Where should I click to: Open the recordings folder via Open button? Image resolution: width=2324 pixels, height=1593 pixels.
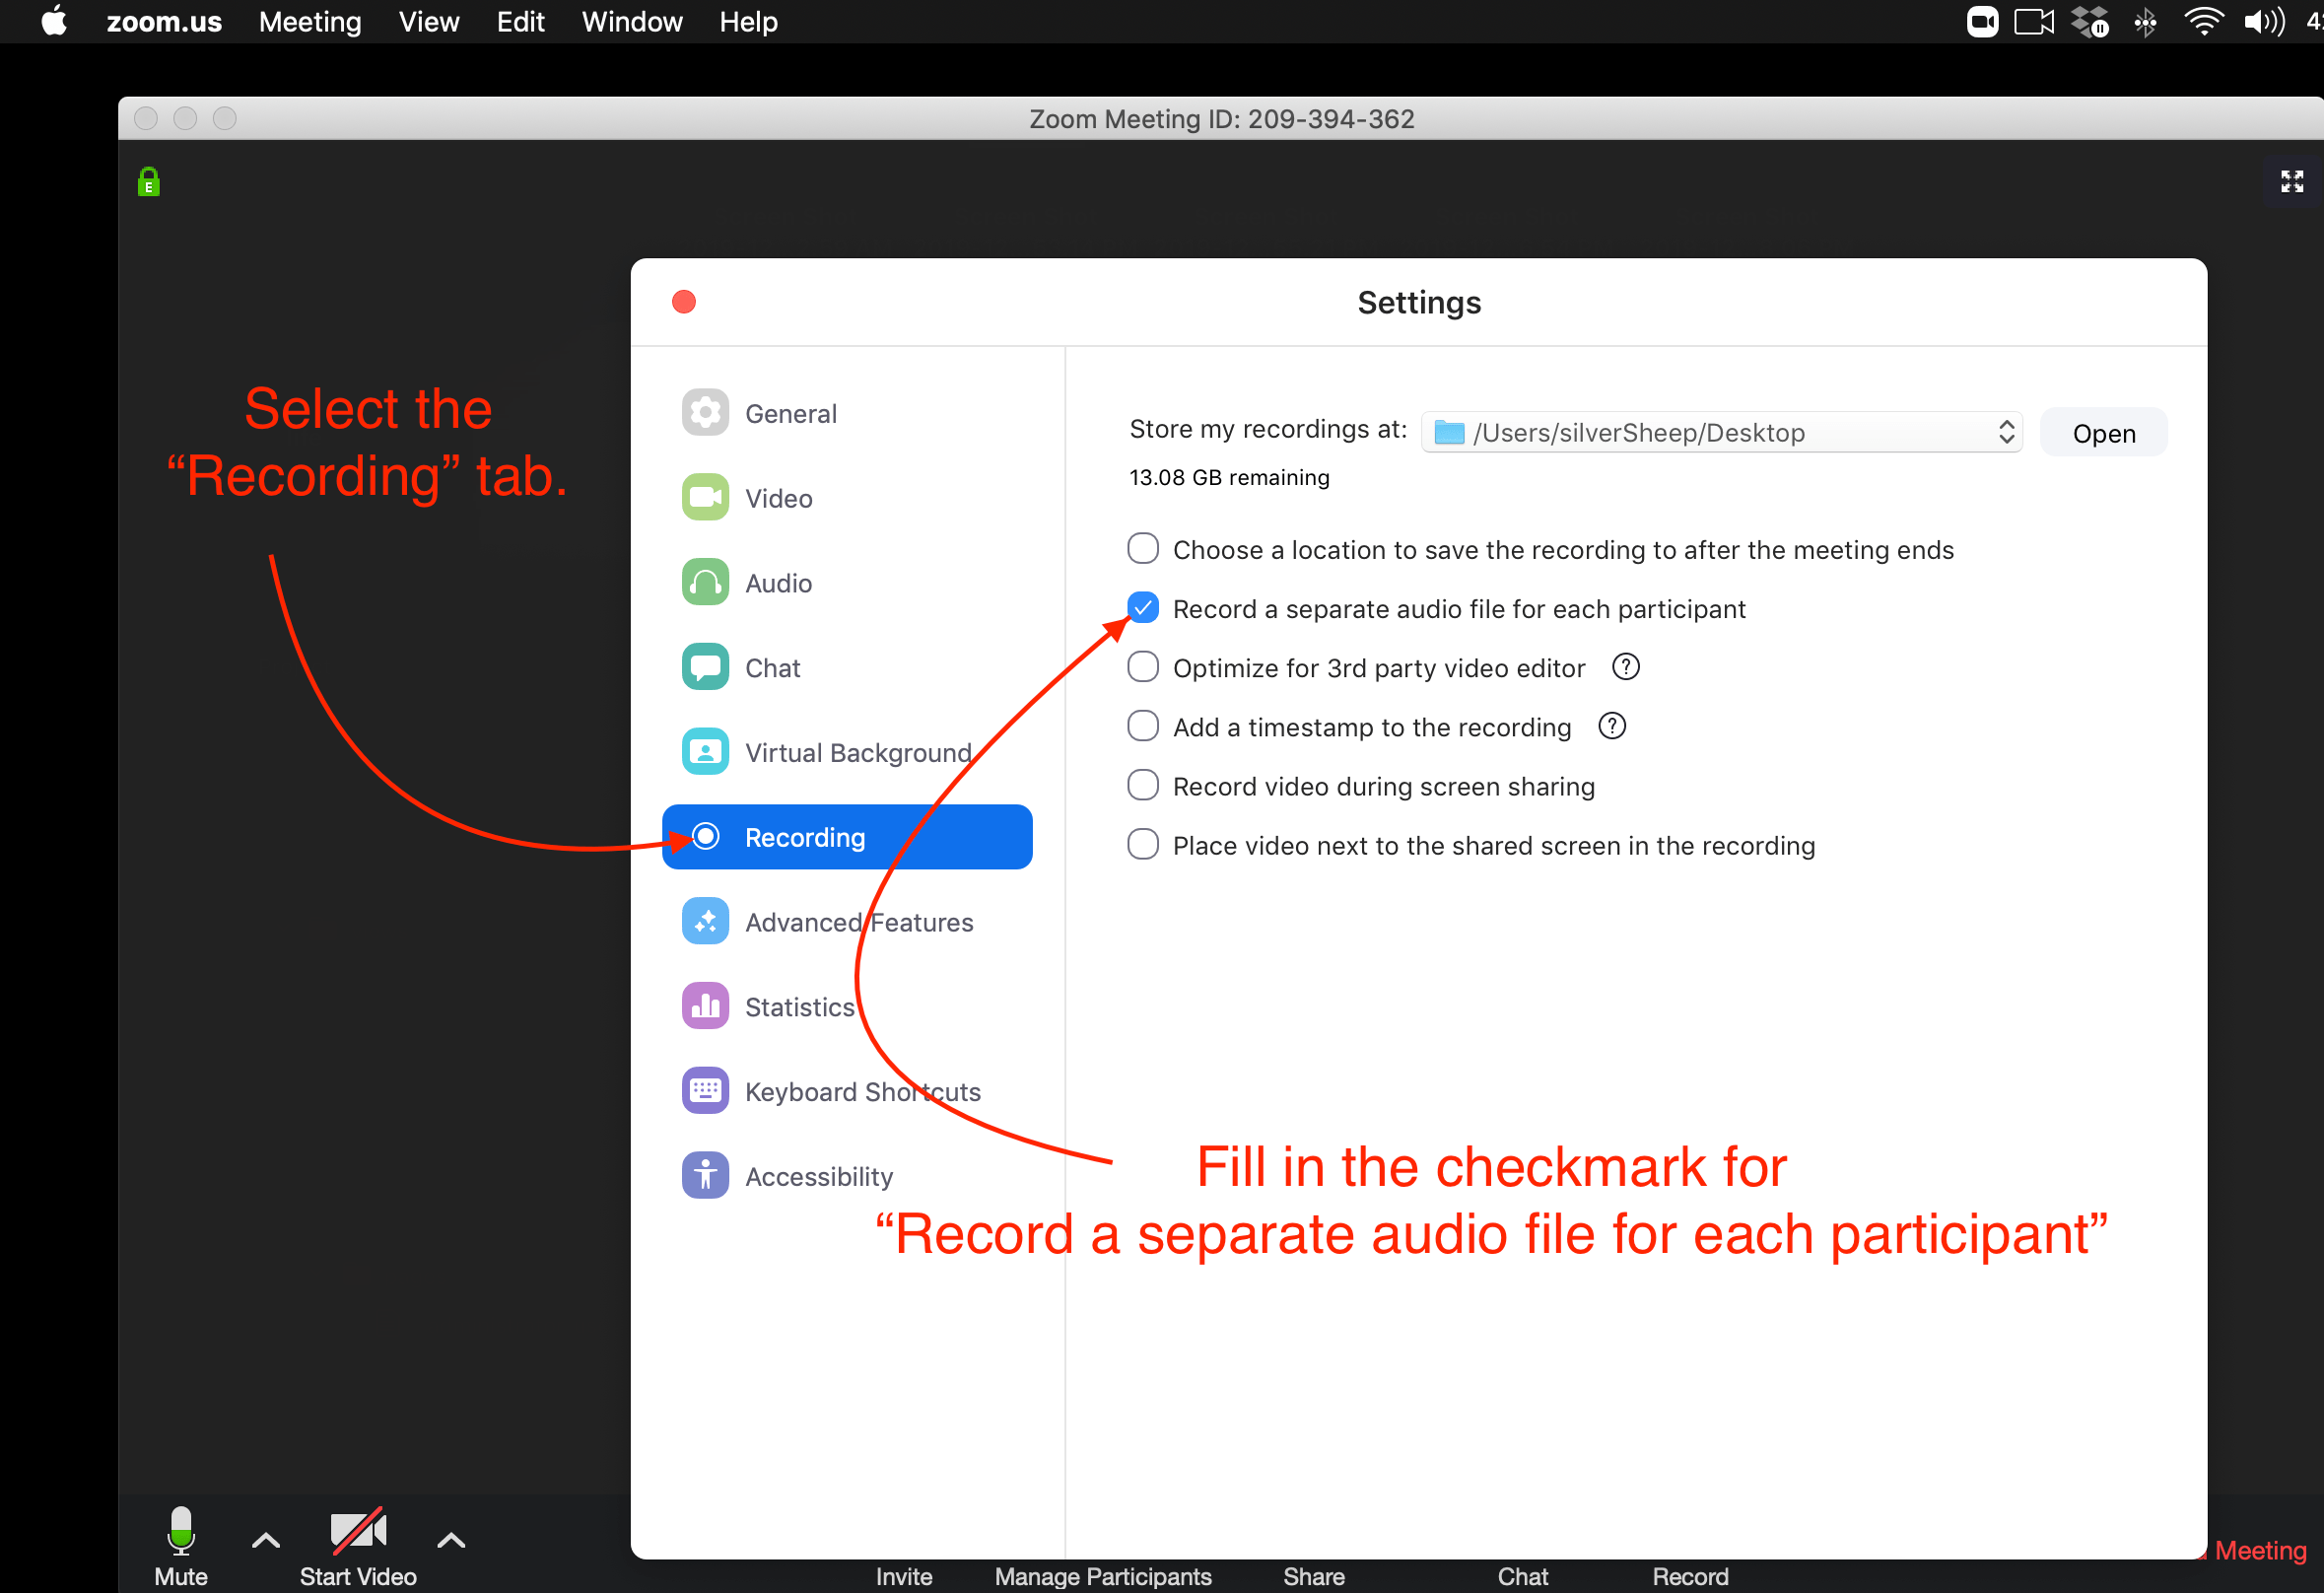[x=2103, y=432]
